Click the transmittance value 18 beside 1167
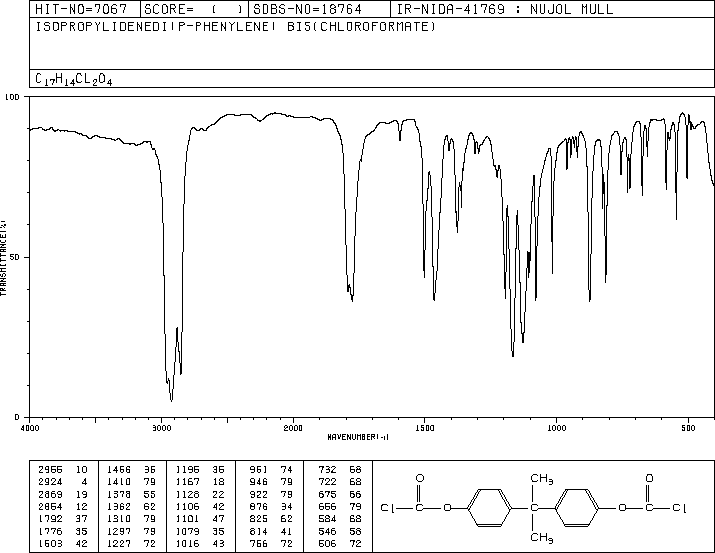Screen dimensions: 715x553 pos(218,482)
